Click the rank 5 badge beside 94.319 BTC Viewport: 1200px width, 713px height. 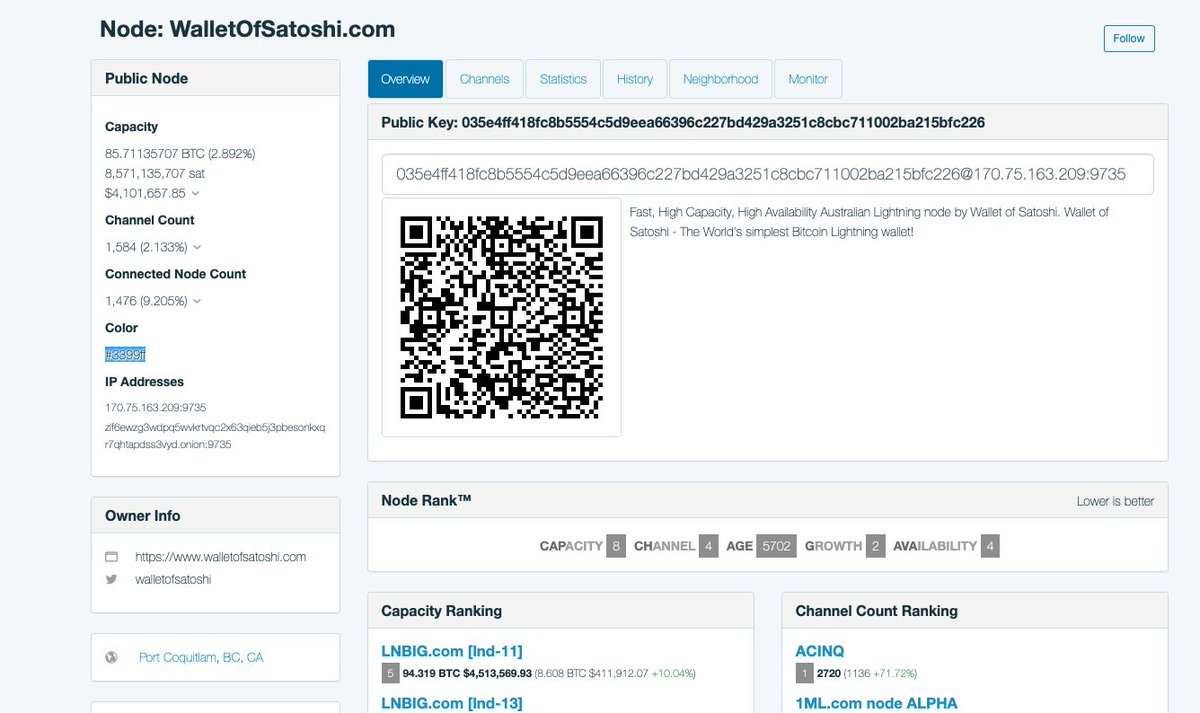pyautogui.click(x=390, y=673)
